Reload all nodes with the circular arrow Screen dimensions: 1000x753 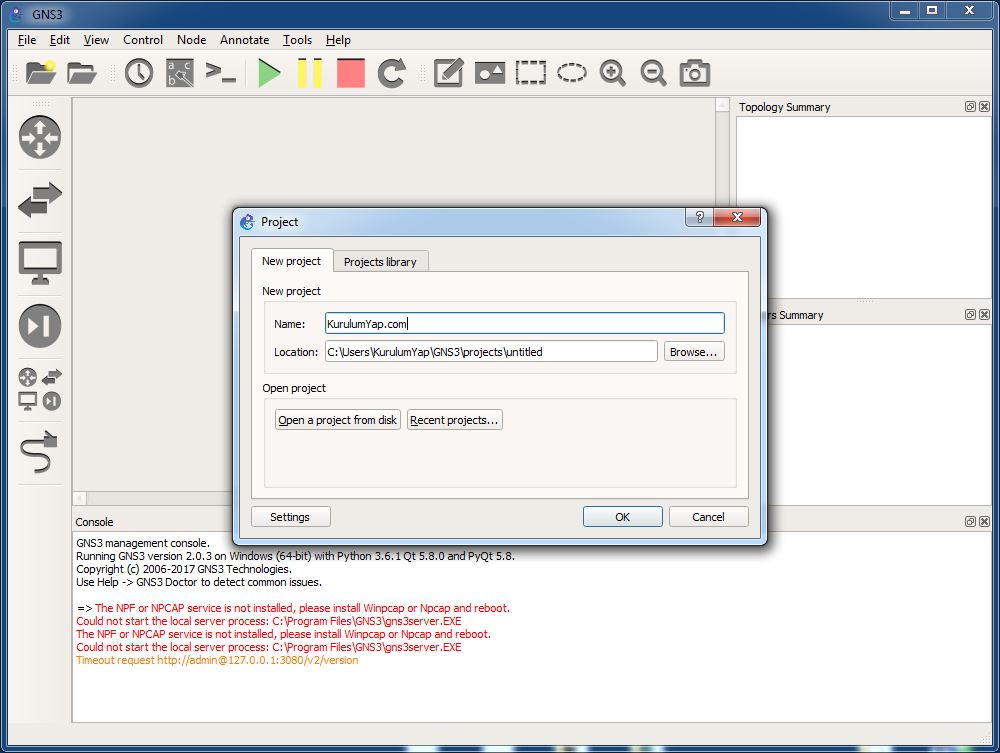pos(392,73)
